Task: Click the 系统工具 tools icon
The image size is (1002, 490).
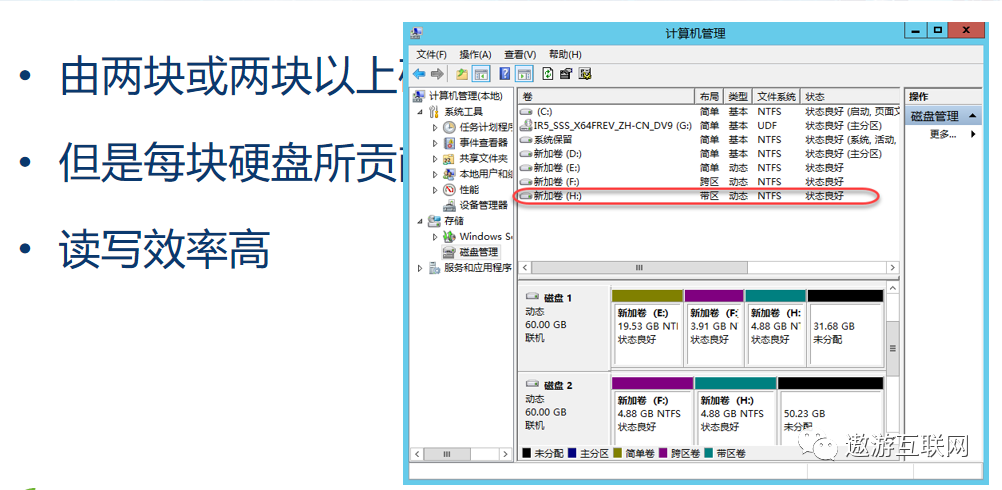Action: pos(435,112)
